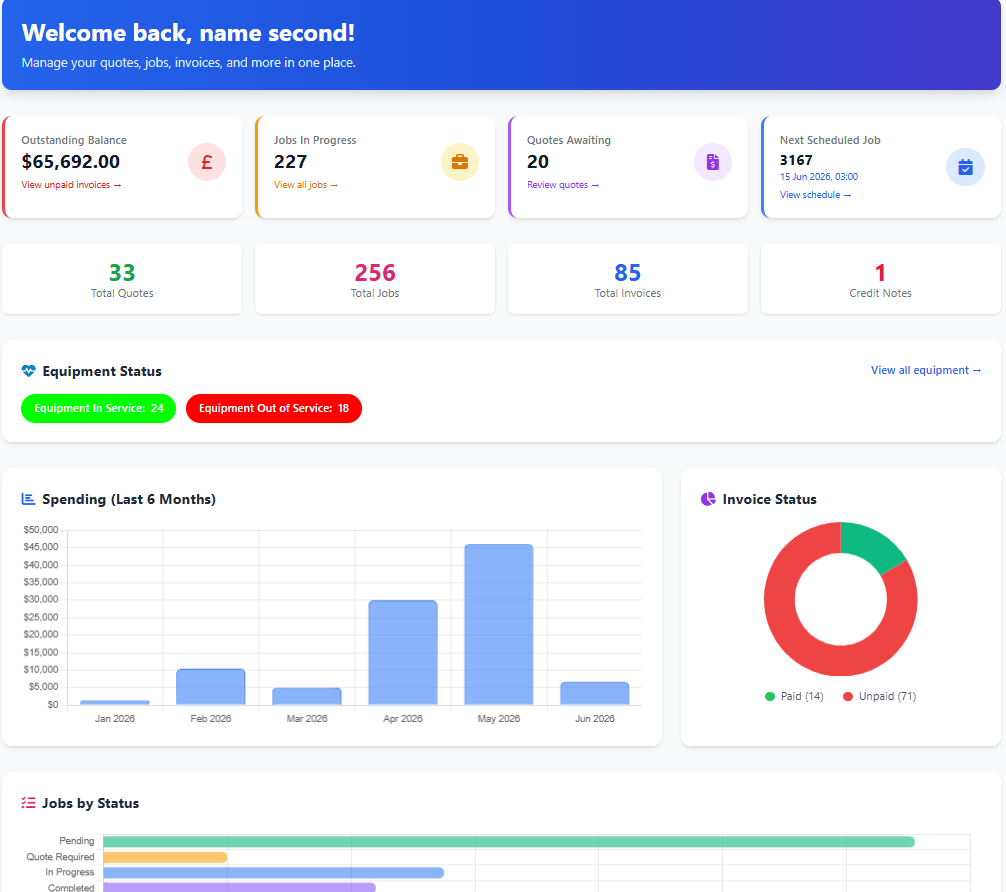Open the 85 Total Invoices card
Screen dimensions: 1006x892
627,279
